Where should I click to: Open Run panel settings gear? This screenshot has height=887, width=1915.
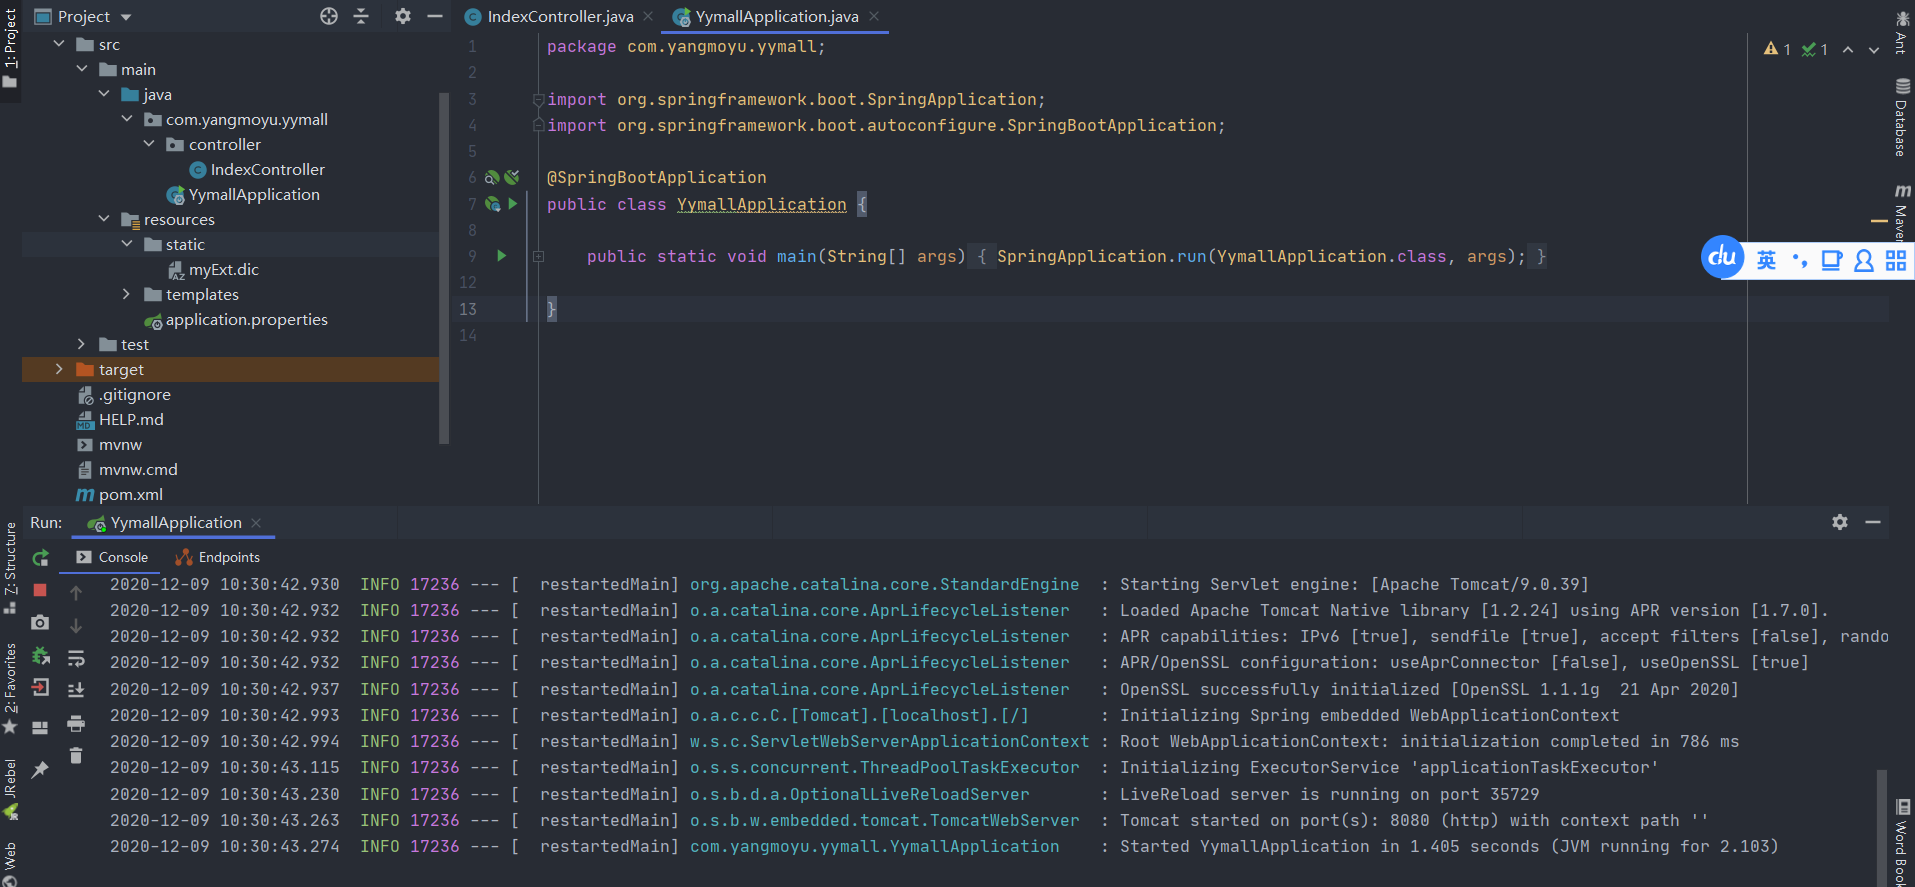pos(1840,522)
